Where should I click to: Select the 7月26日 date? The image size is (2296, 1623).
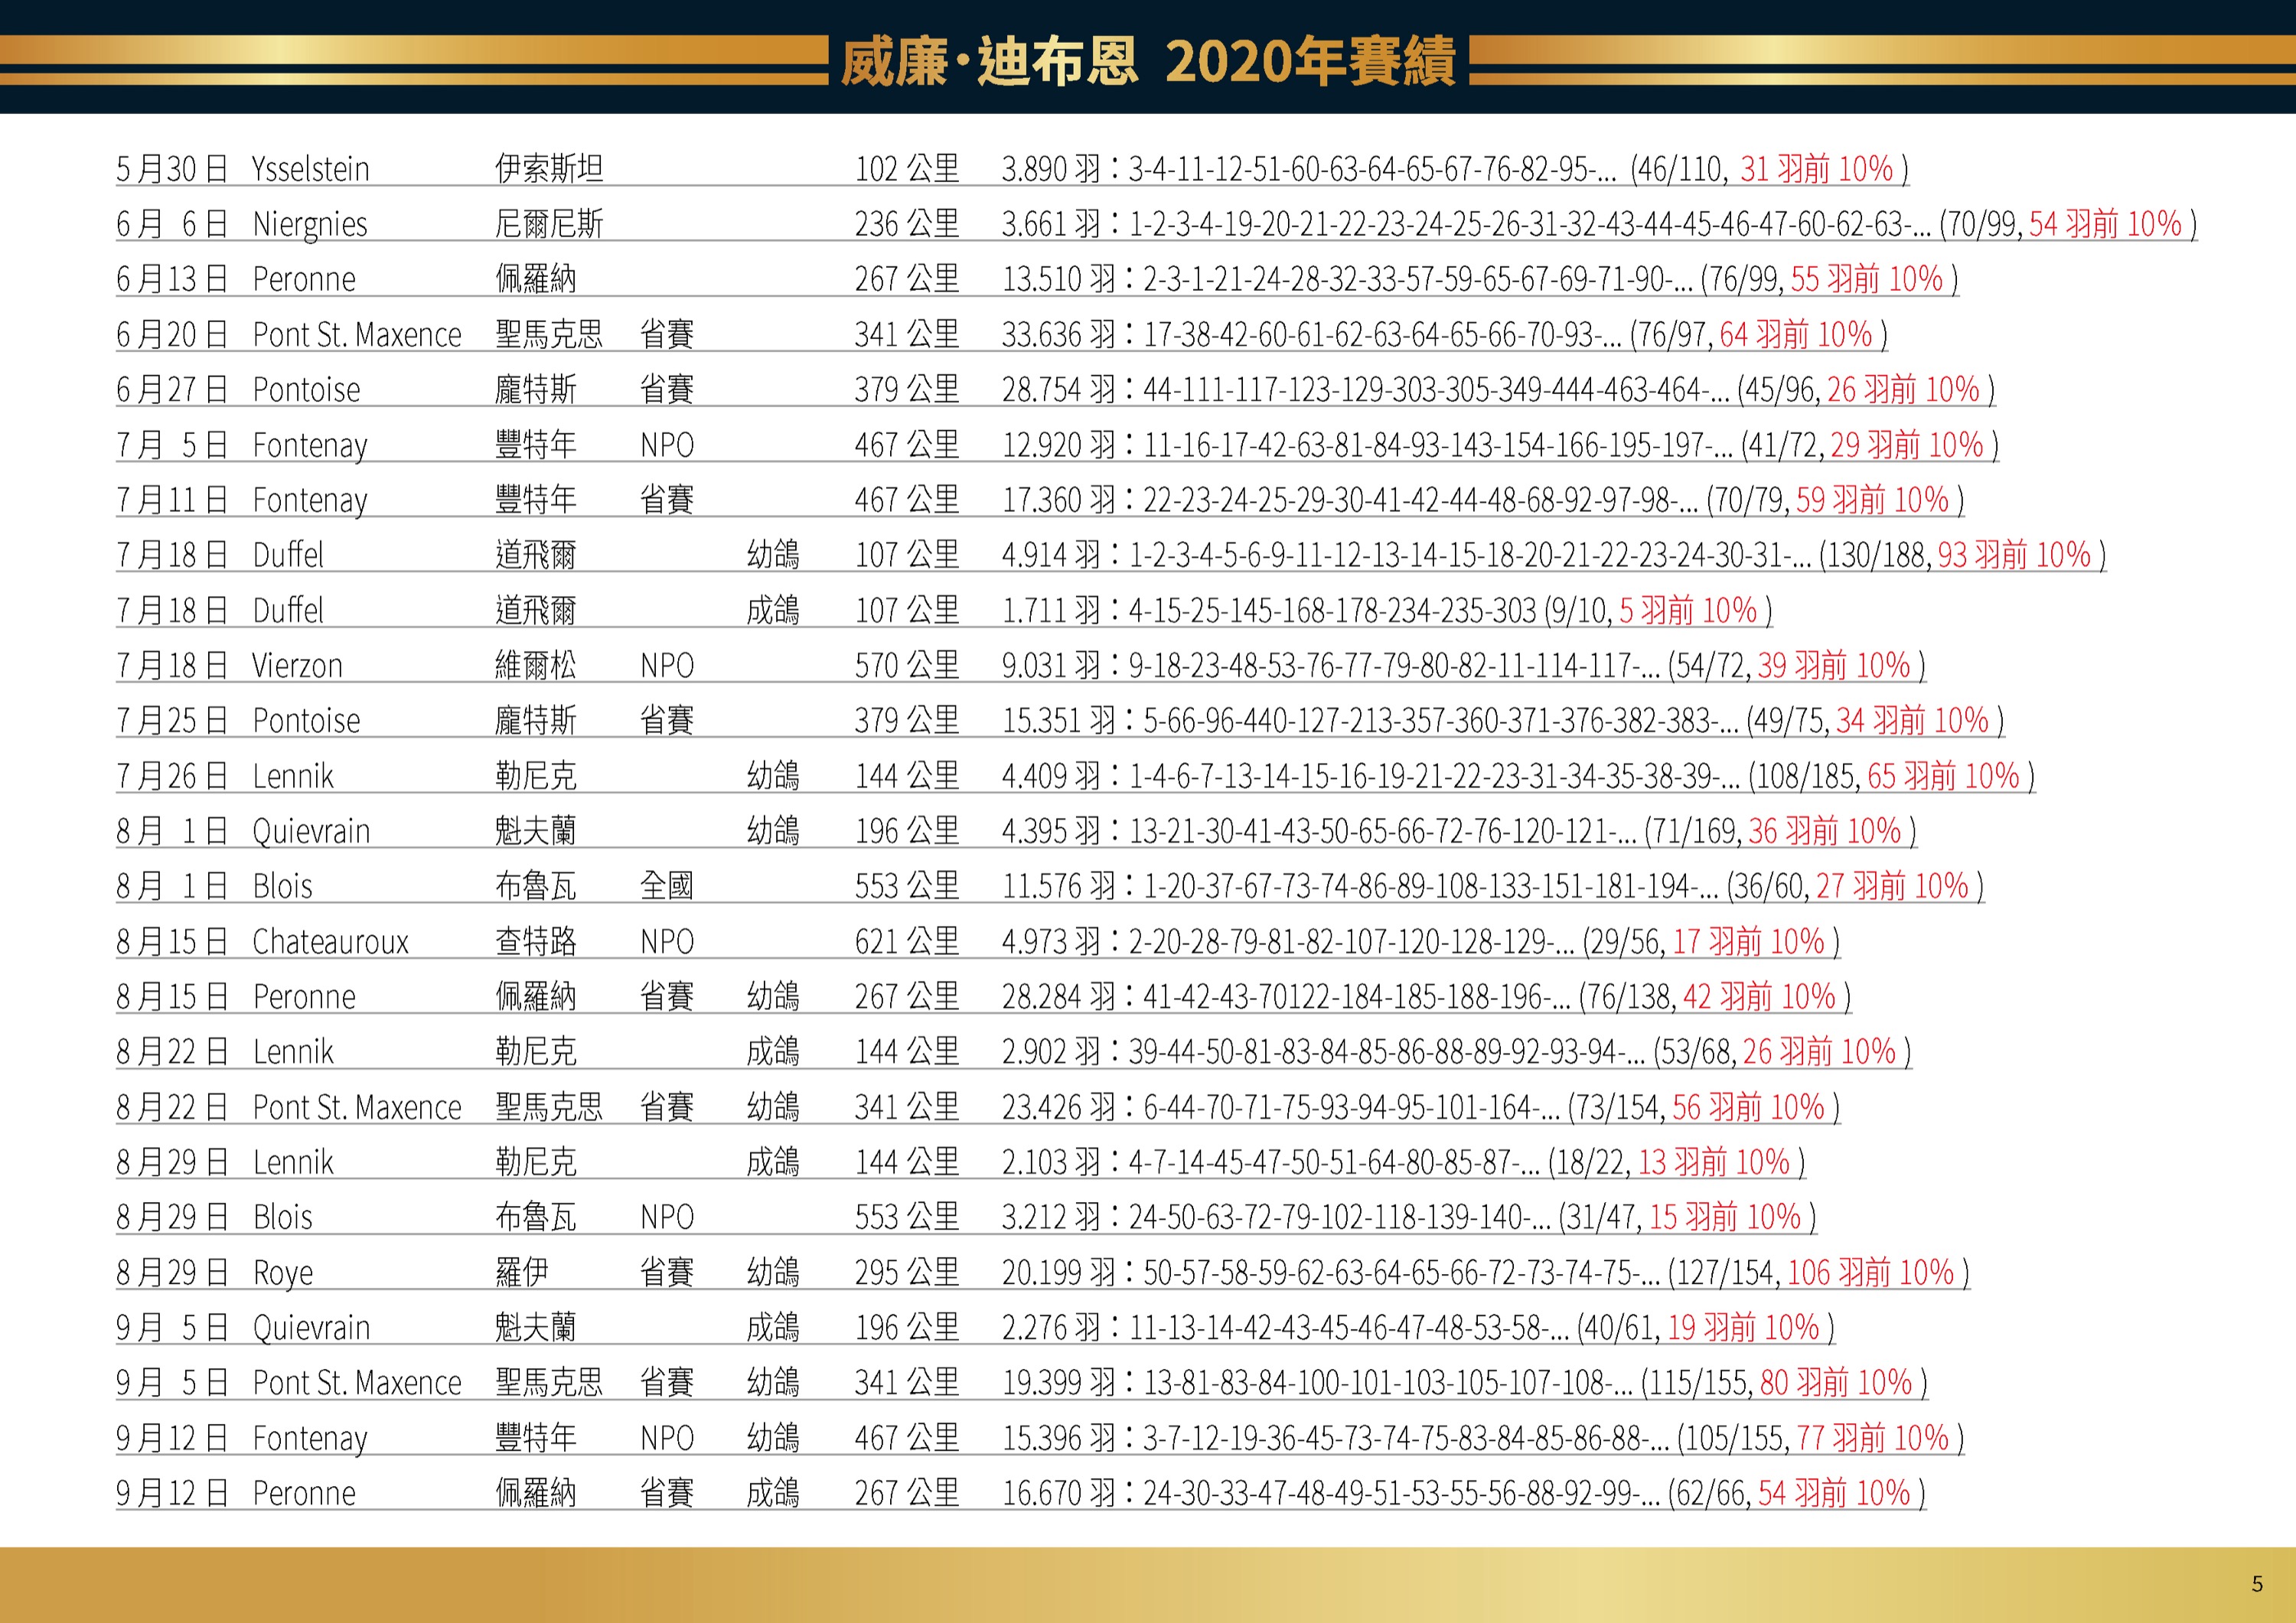(x=172, y=776)
